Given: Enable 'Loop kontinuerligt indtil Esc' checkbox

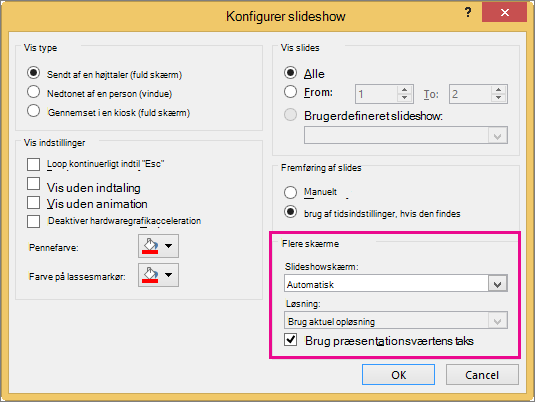Looking at the screenshot, I should click(x=33, y=164).
